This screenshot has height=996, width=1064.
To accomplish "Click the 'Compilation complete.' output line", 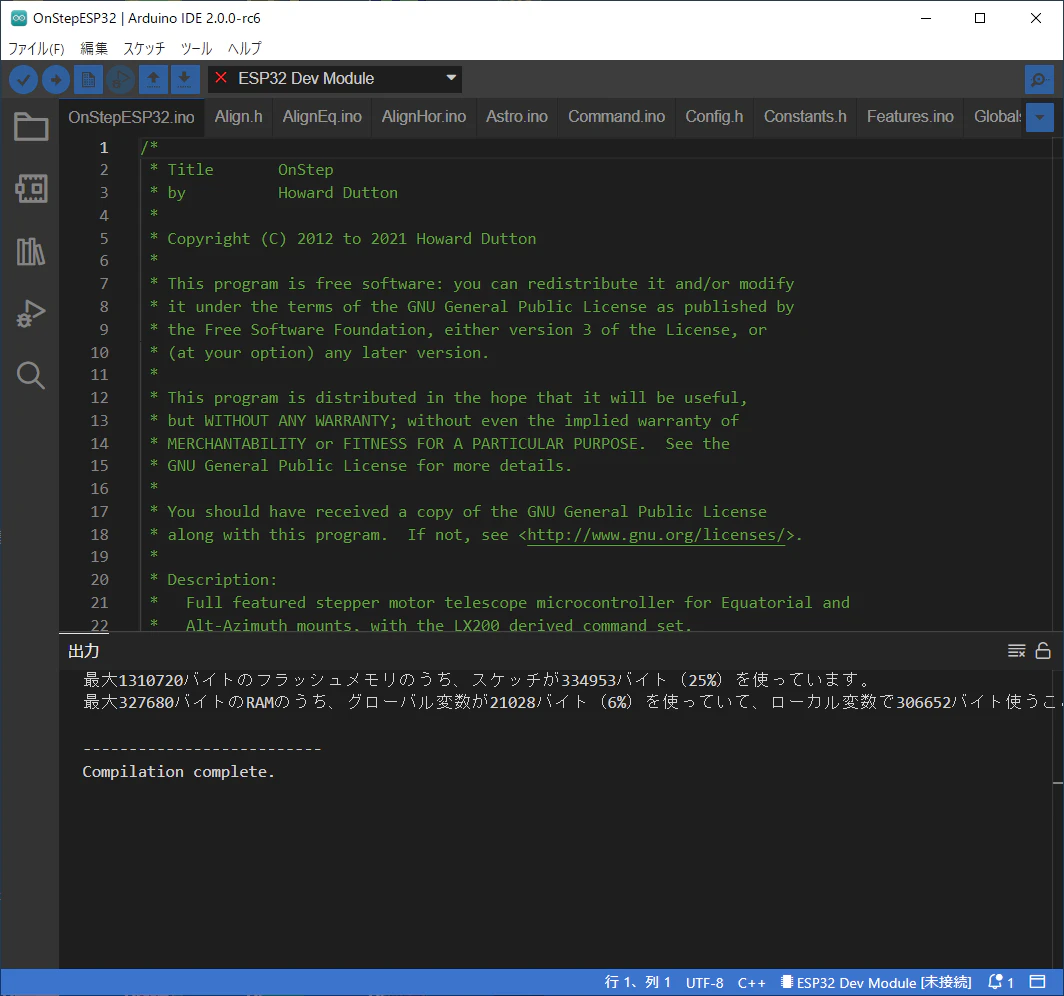I will (178, 771).
